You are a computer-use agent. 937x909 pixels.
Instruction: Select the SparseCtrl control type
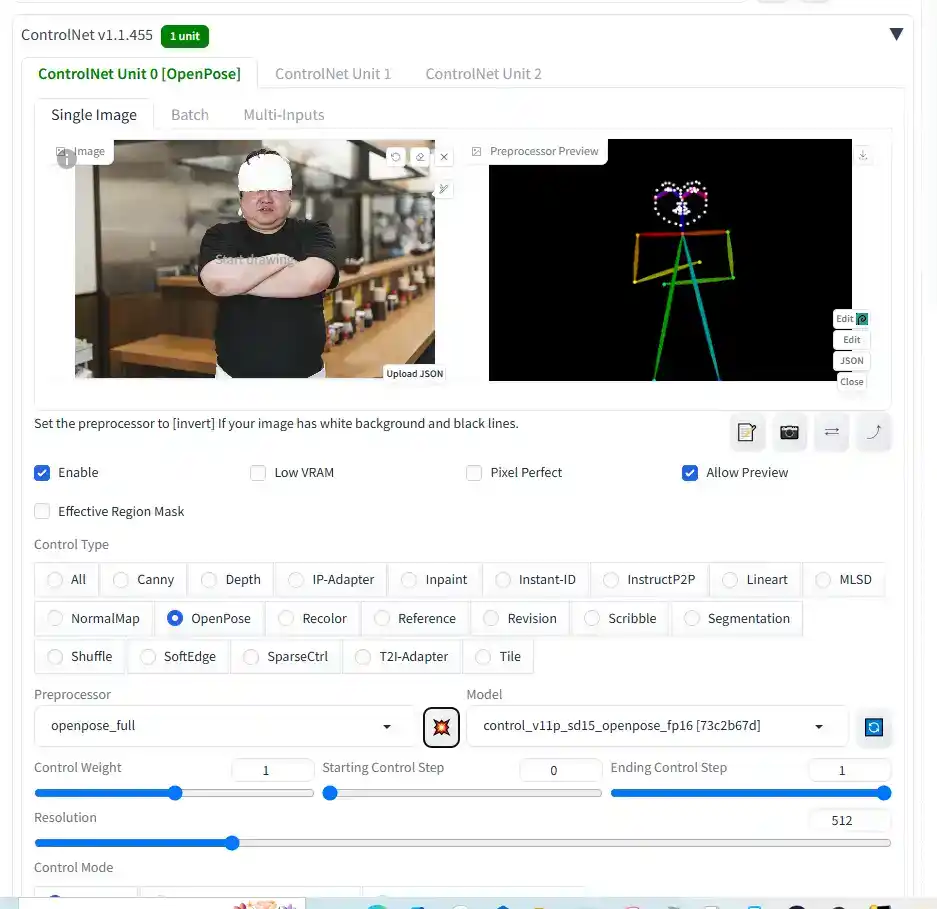click(286, 657)
